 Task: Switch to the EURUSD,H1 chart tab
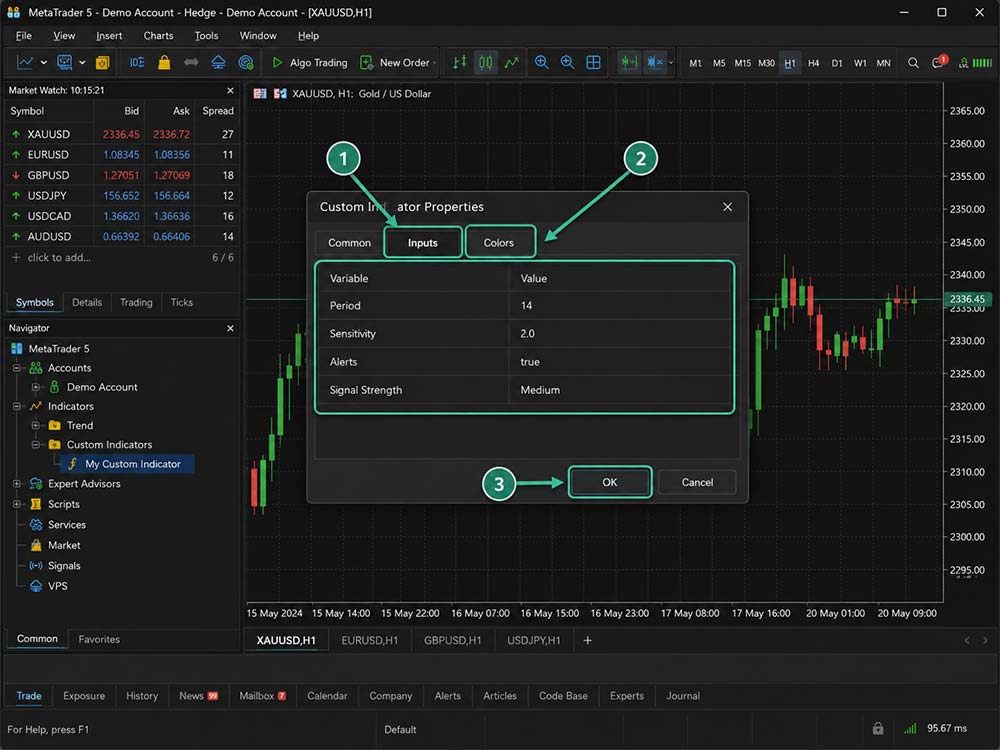coord(369,640)
